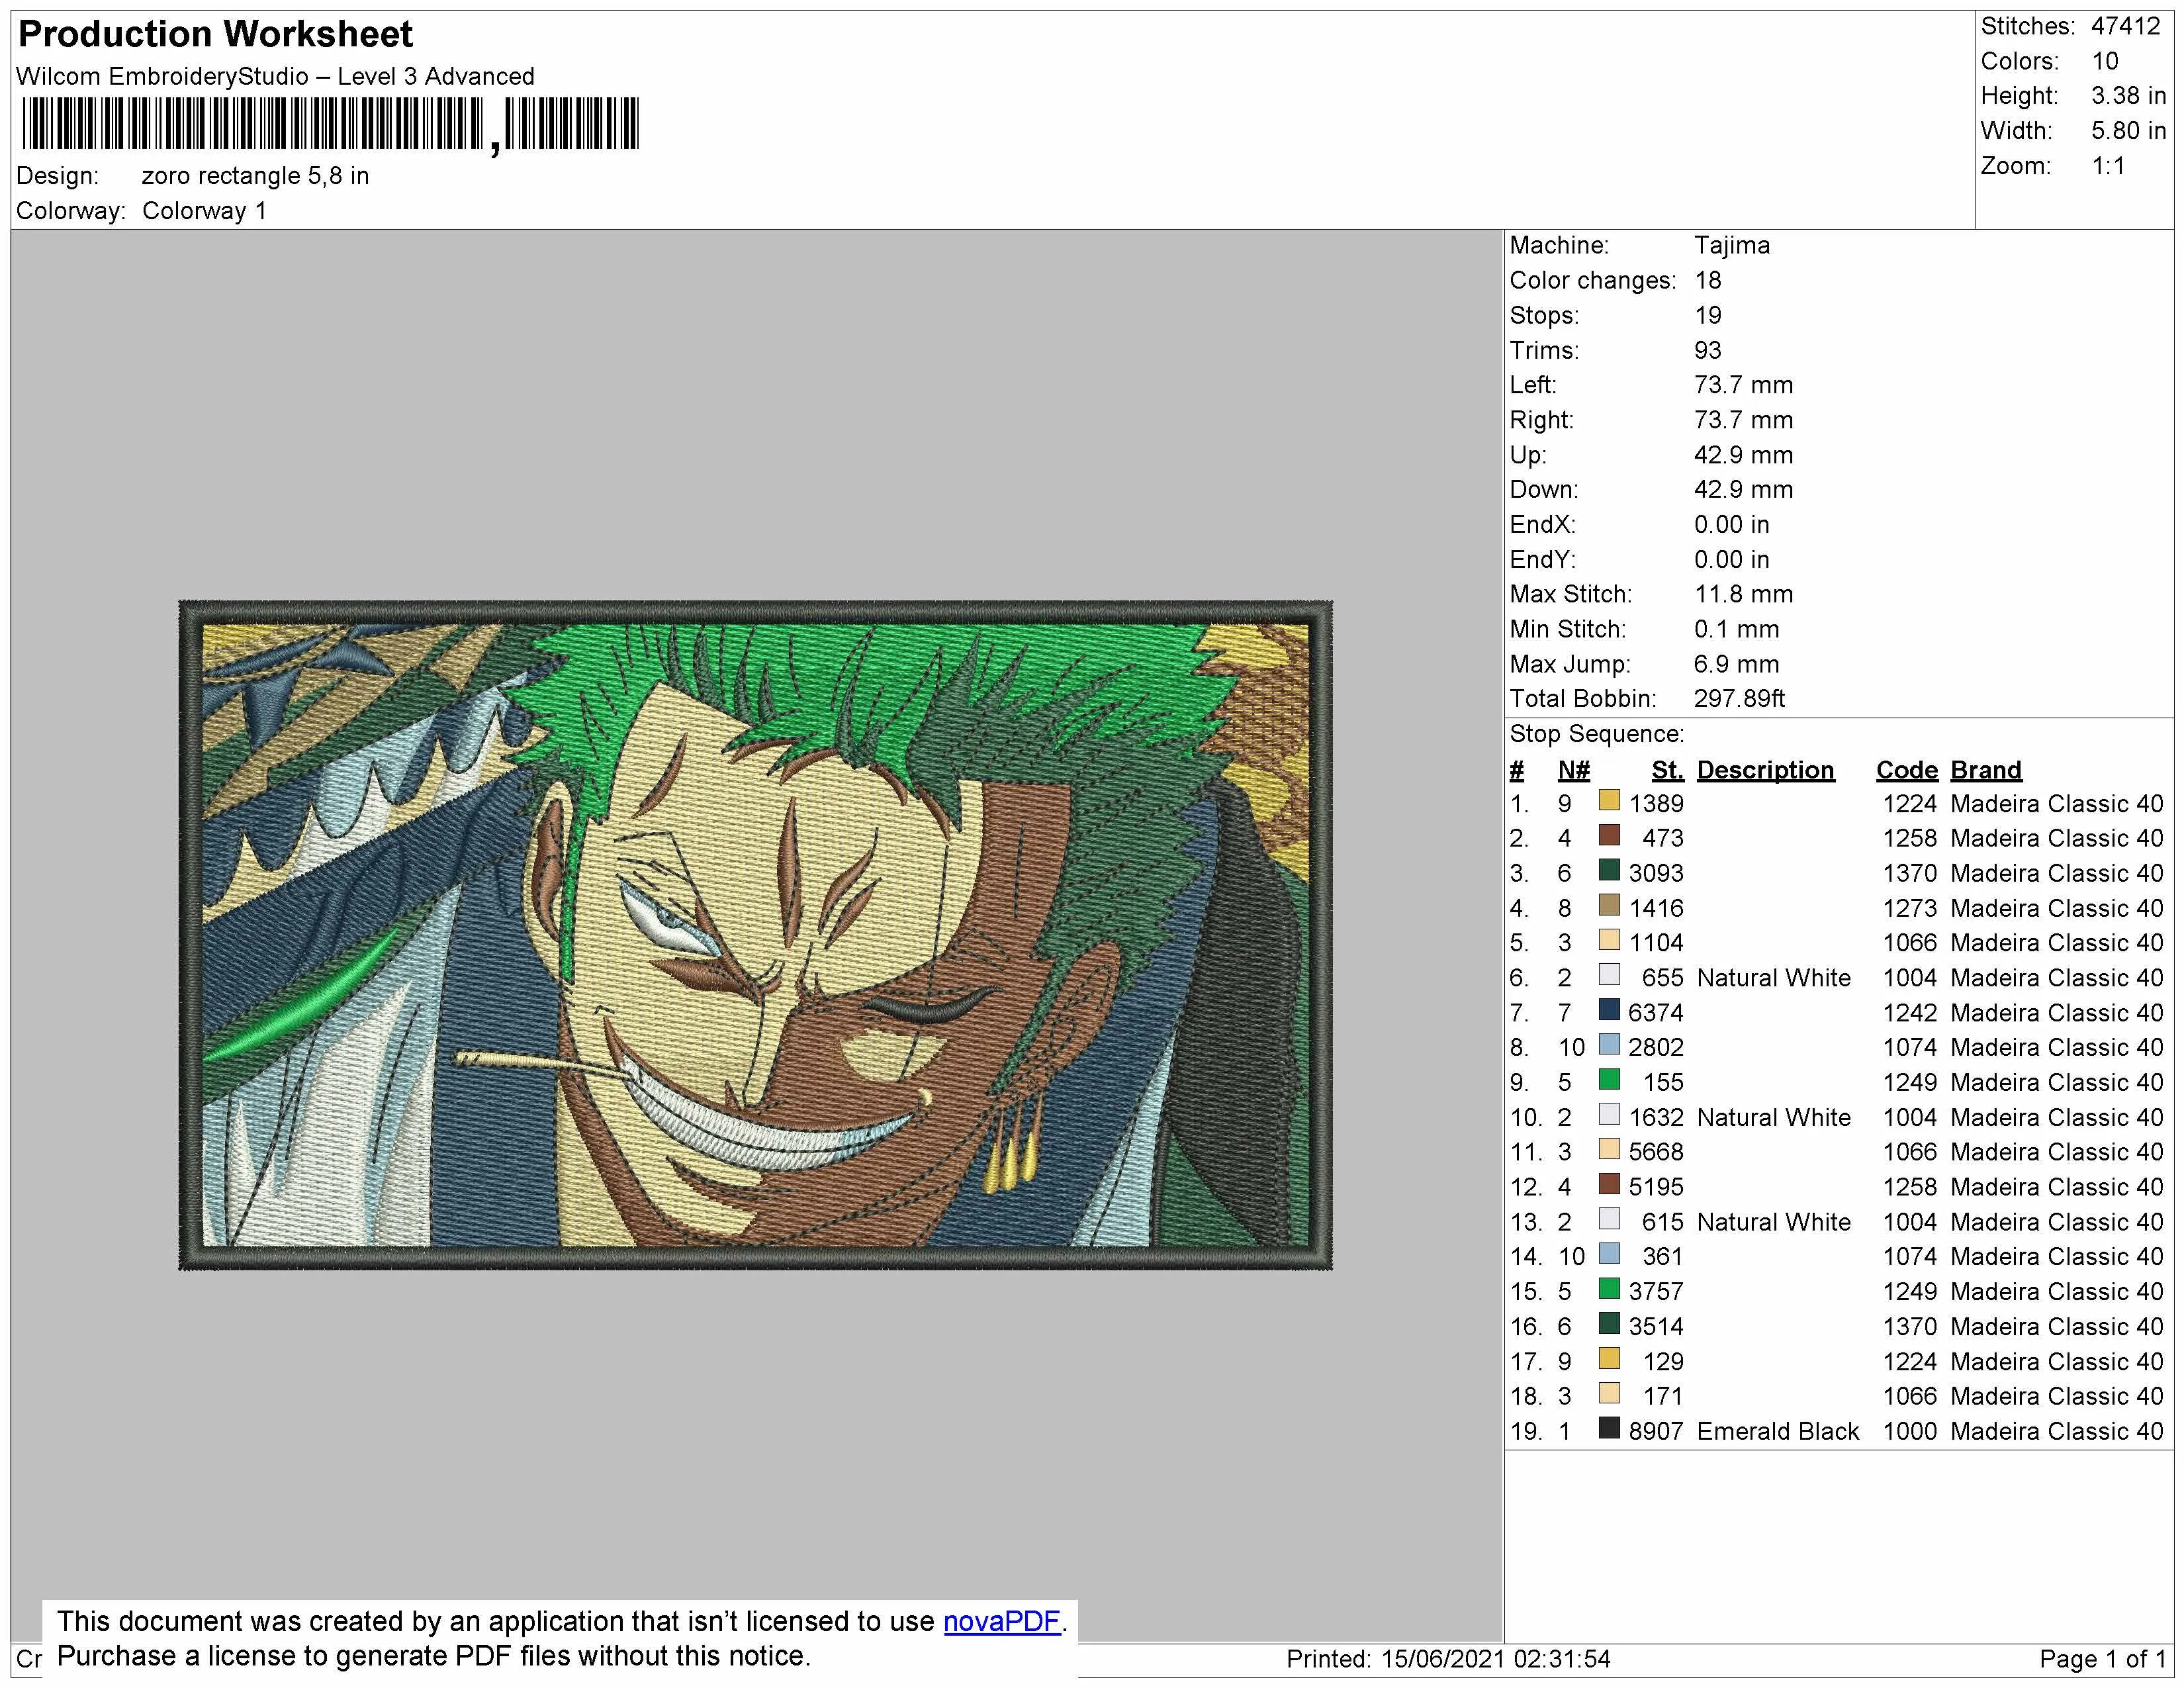Click the dark green swatch in stop row 3
The image size is (2184, 1688).
(1609, 870)
